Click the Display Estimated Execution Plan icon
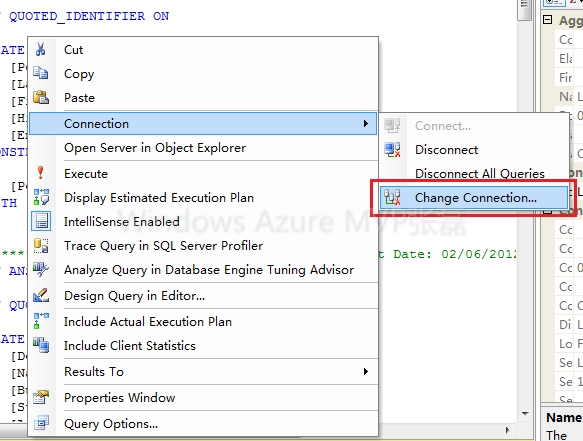This screenshot has width=583, height=441. click(x=41, y=197)
